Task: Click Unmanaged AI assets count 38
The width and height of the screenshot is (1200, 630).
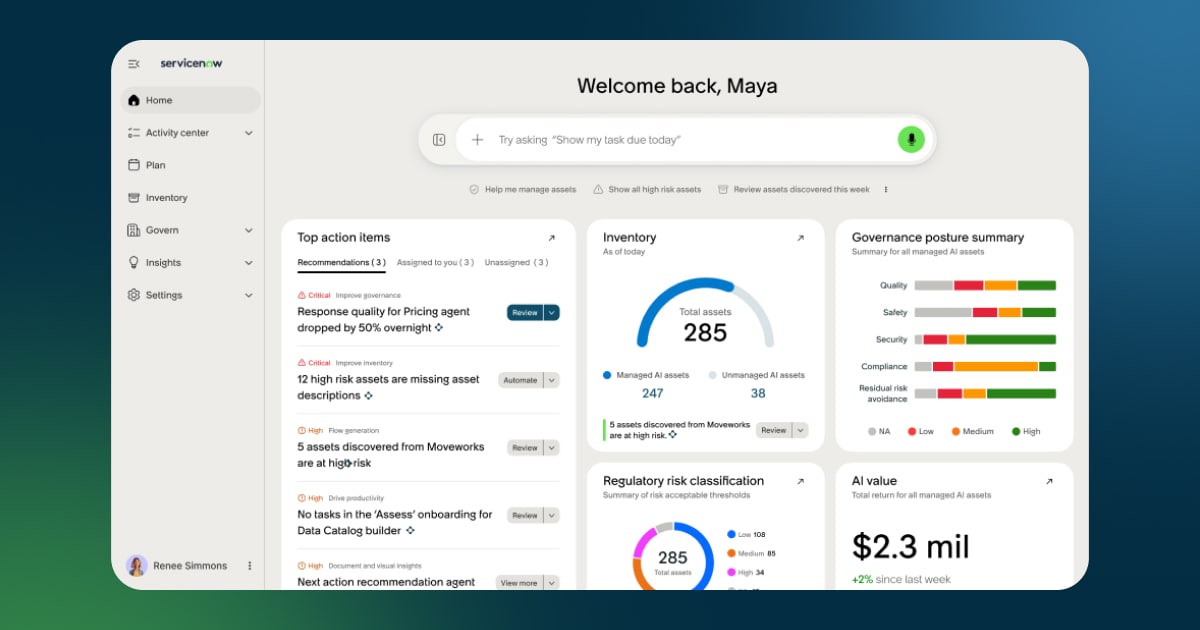Action: pos(758,393)
